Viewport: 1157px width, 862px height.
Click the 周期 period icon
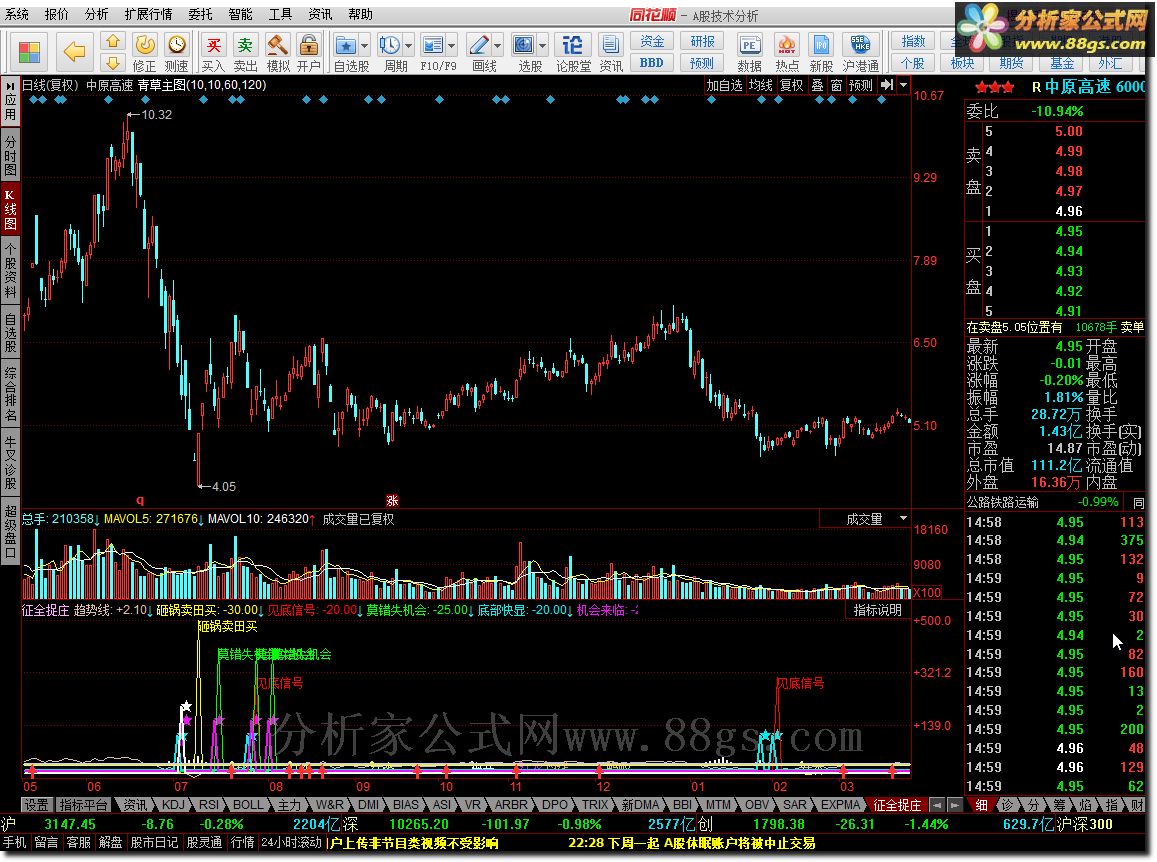tap(390, 46)
